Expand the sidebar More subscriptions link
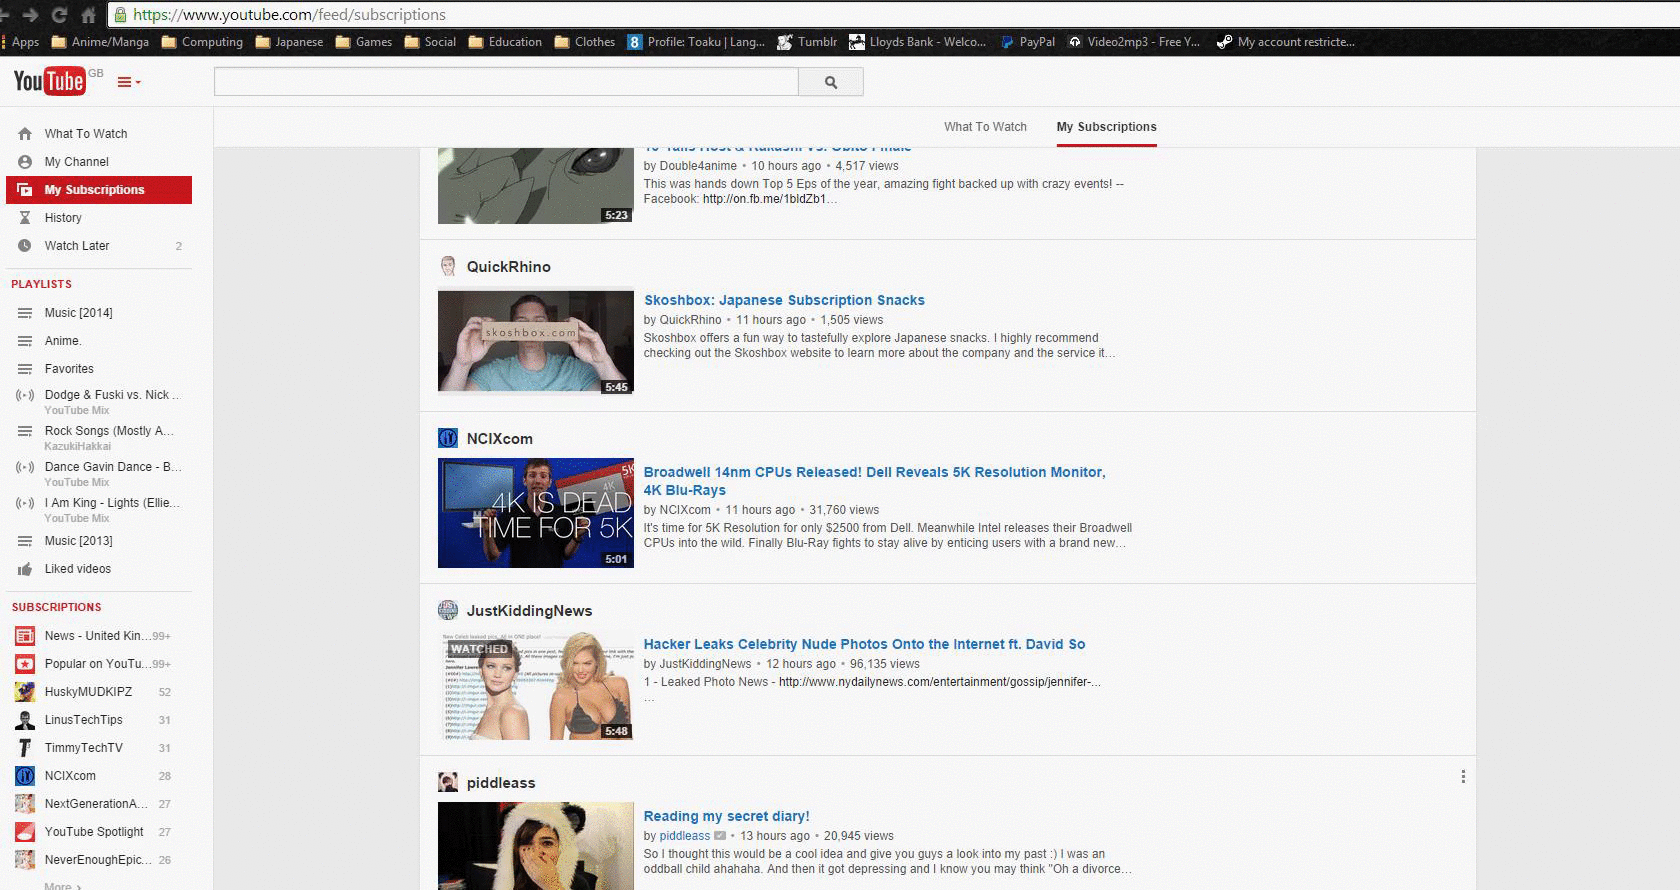1680x890 pixels. tap(63, 885)
